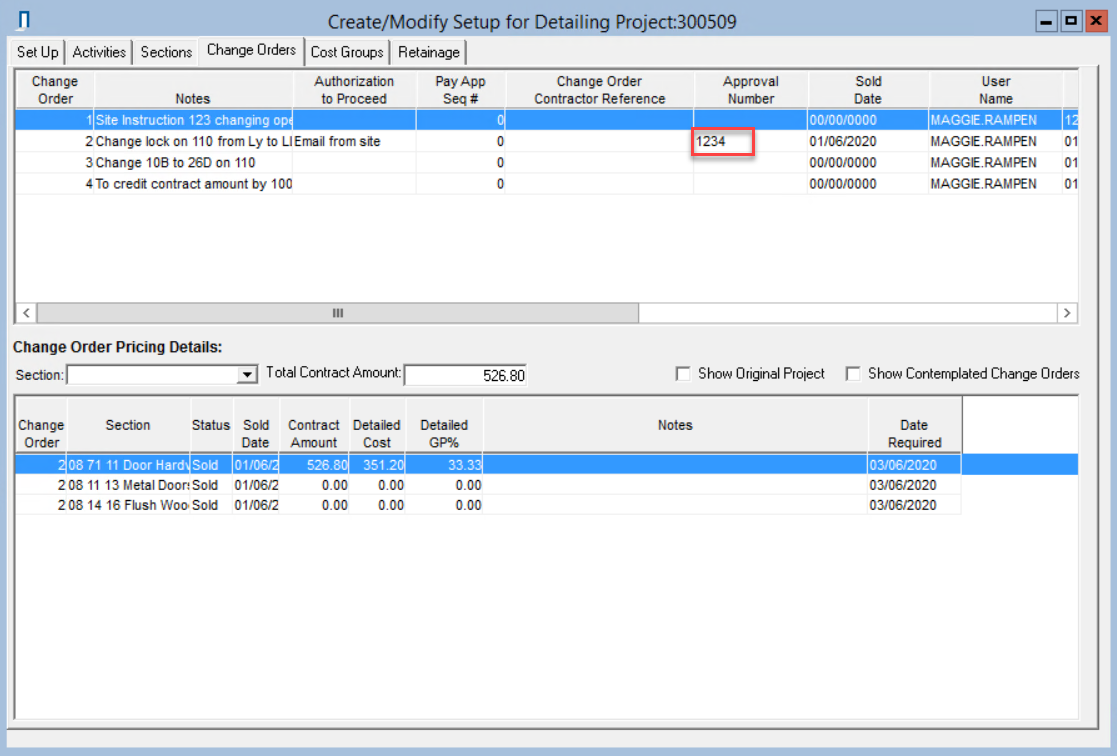Viewport: 1117px width, 756px height.
Task: Click the Approval Number column header
Action: point(751,90)
